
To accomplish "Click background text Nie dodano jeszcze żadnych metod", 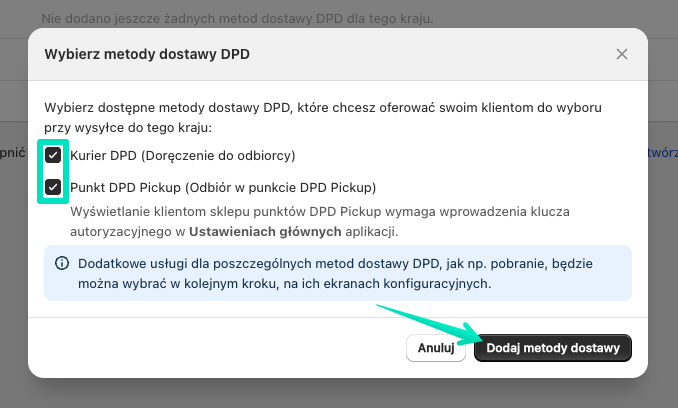I will click(x=237, y=19).
